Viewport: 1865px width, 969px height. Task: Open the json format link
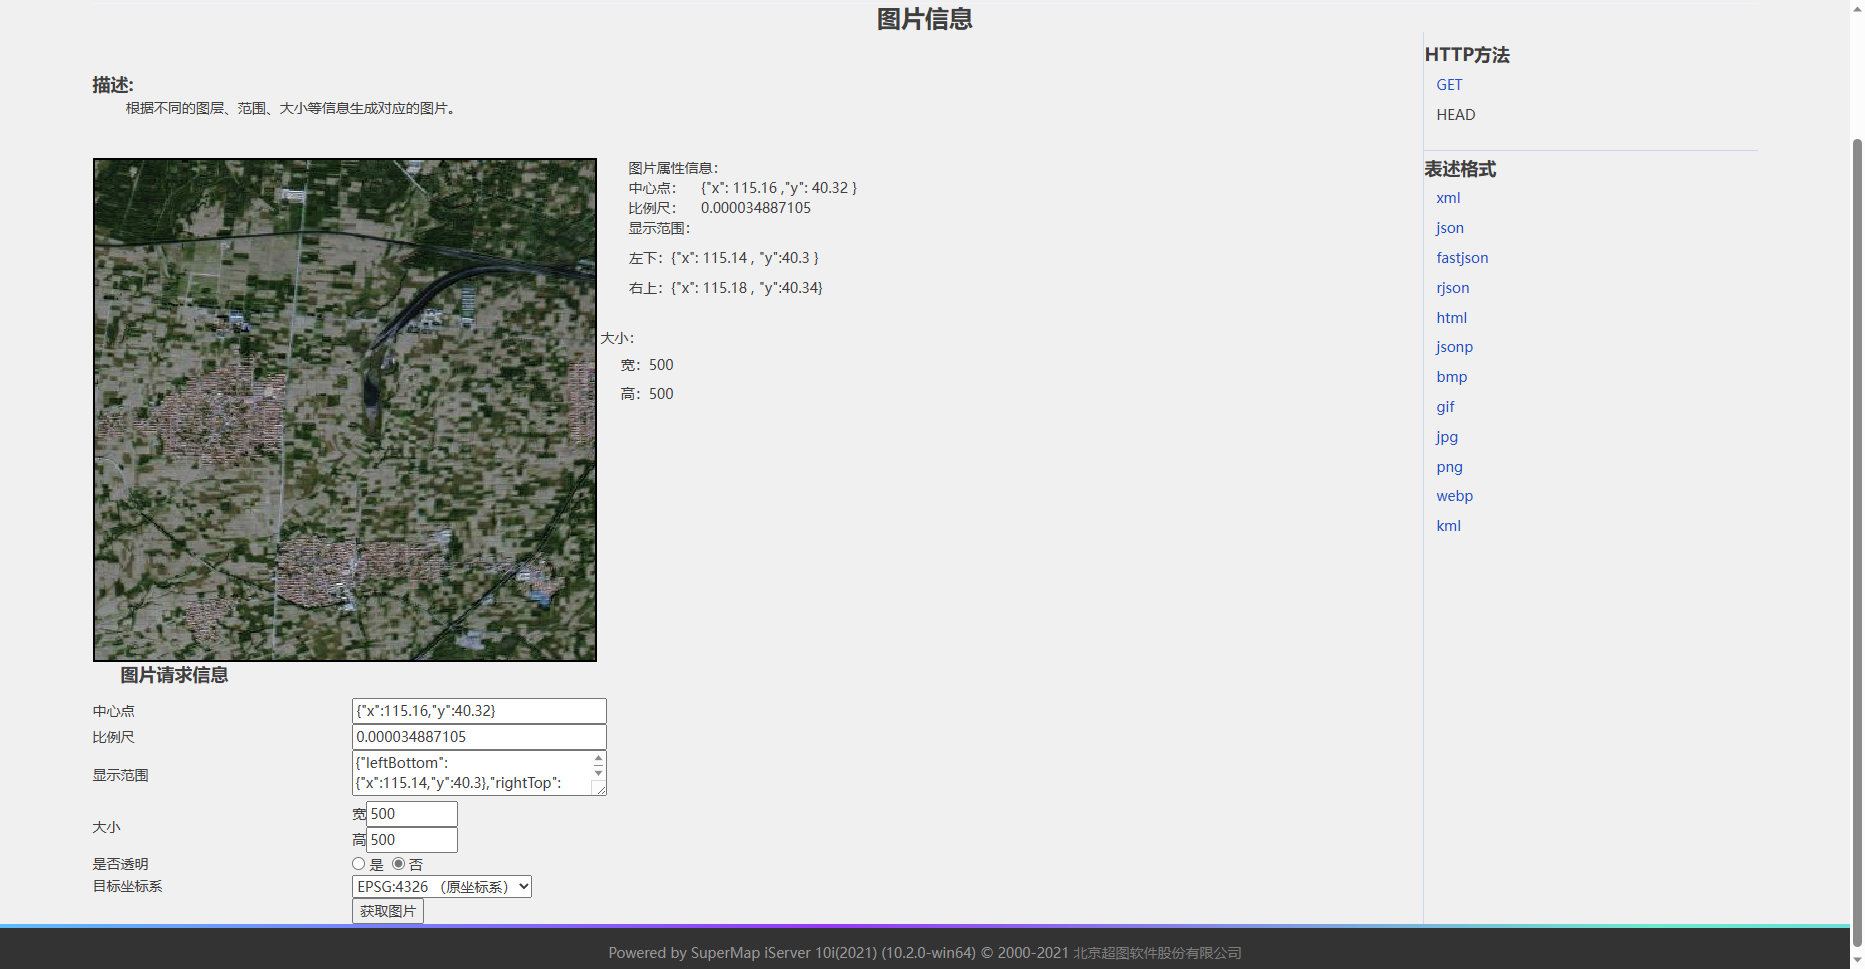[x=1450, y=228]
